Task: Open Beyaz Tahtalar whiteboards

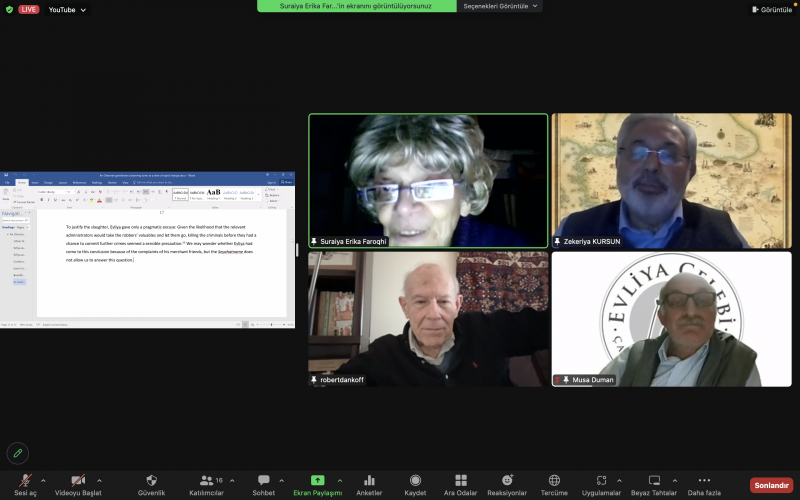Action: pyautogui.click(x=656, y=481)
